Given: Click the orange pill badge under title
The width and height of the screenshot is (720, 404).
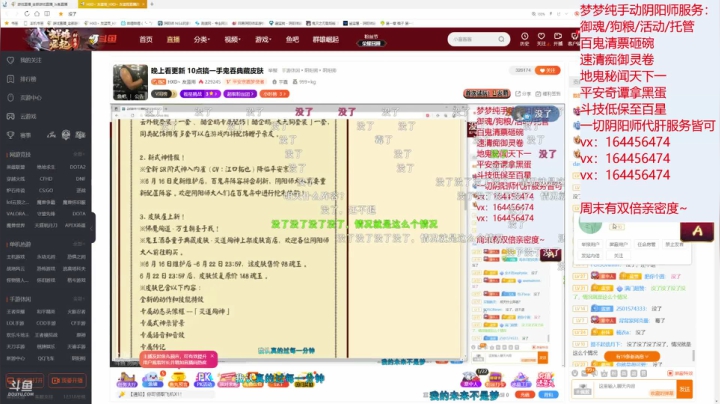Looking at the screenshot, I should click(274, 94).
